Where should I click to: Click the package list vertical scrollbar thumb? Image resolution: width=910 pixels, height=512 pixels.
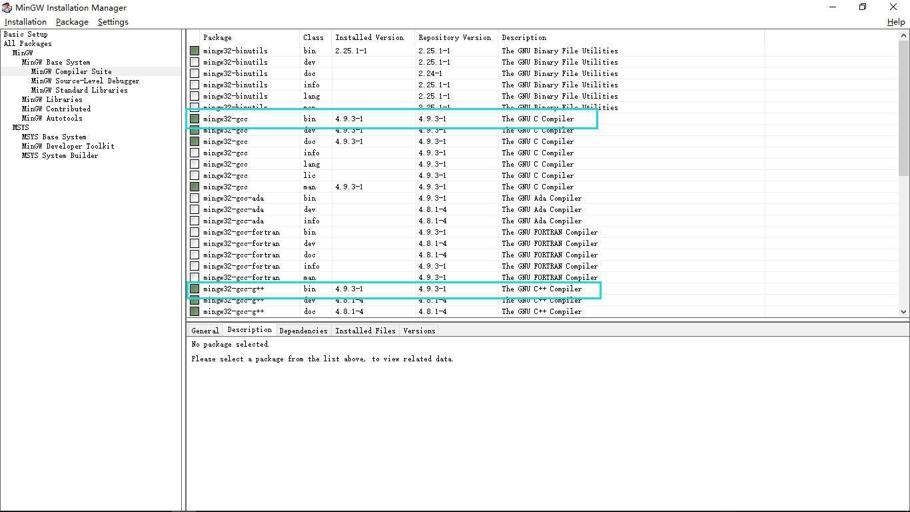click(904, 108)
